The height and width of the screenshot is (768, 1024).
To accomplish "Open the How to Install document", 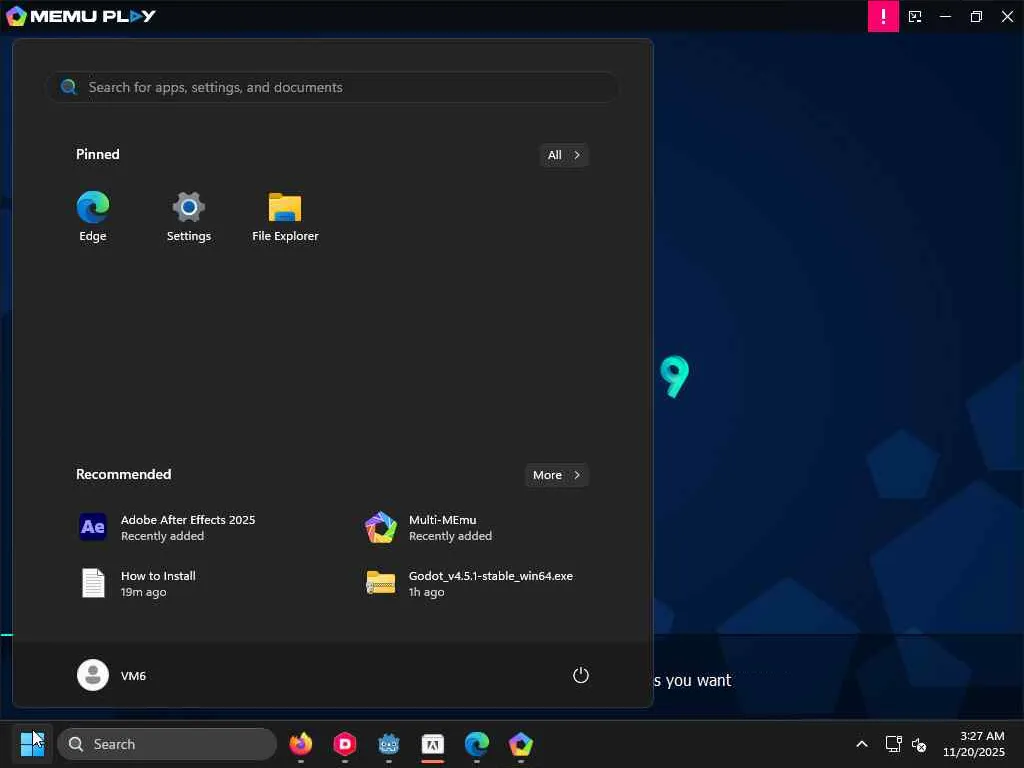I will (x=138, y=583).
